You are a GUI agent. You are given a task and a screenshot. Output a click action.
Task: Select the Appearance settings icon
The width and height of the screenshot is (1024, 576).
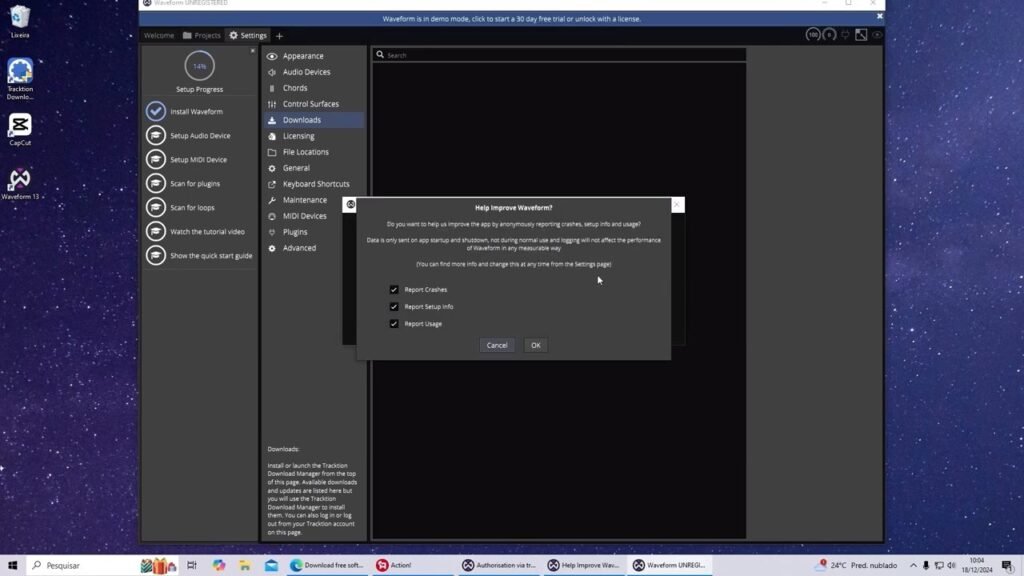272,56
